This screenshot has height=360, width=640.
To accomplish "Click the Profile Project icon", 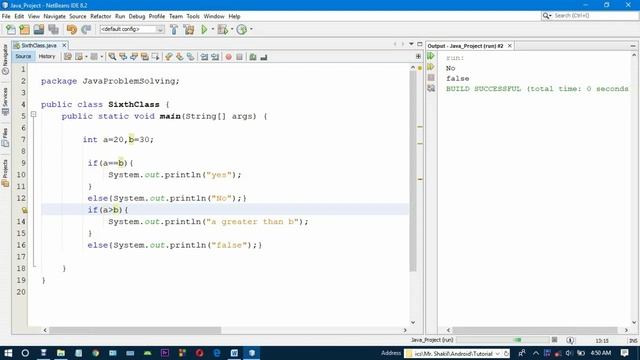I will point(242,29).
